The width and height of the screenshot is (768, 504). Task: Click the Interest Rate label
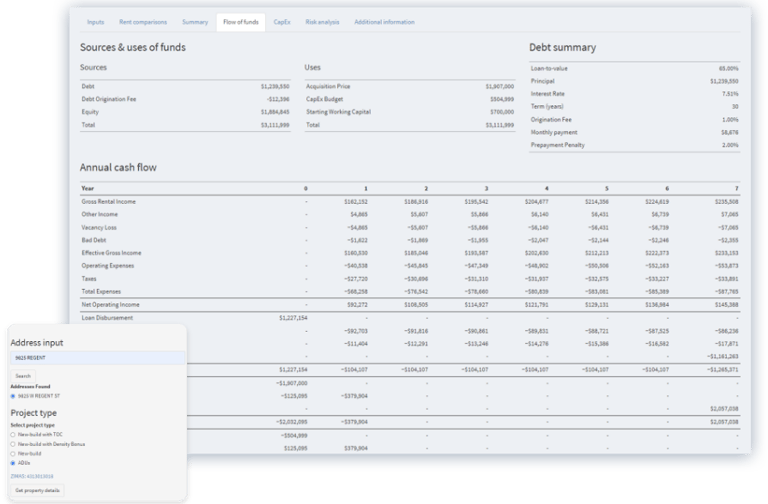pyautogui.click(x=548, y=94)
